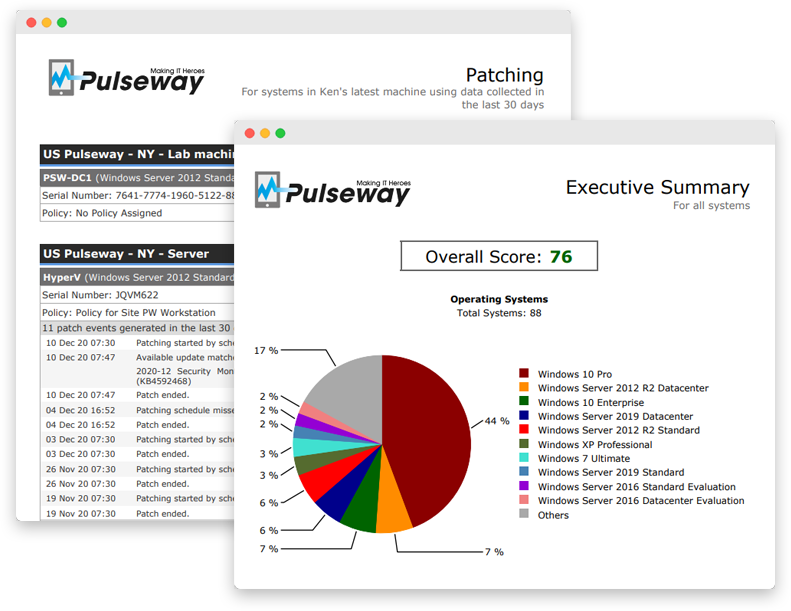Click the Pulseway logo in the Patching report
The width and height of the screenshot is (791, 611).
click(x=126, y=77)
